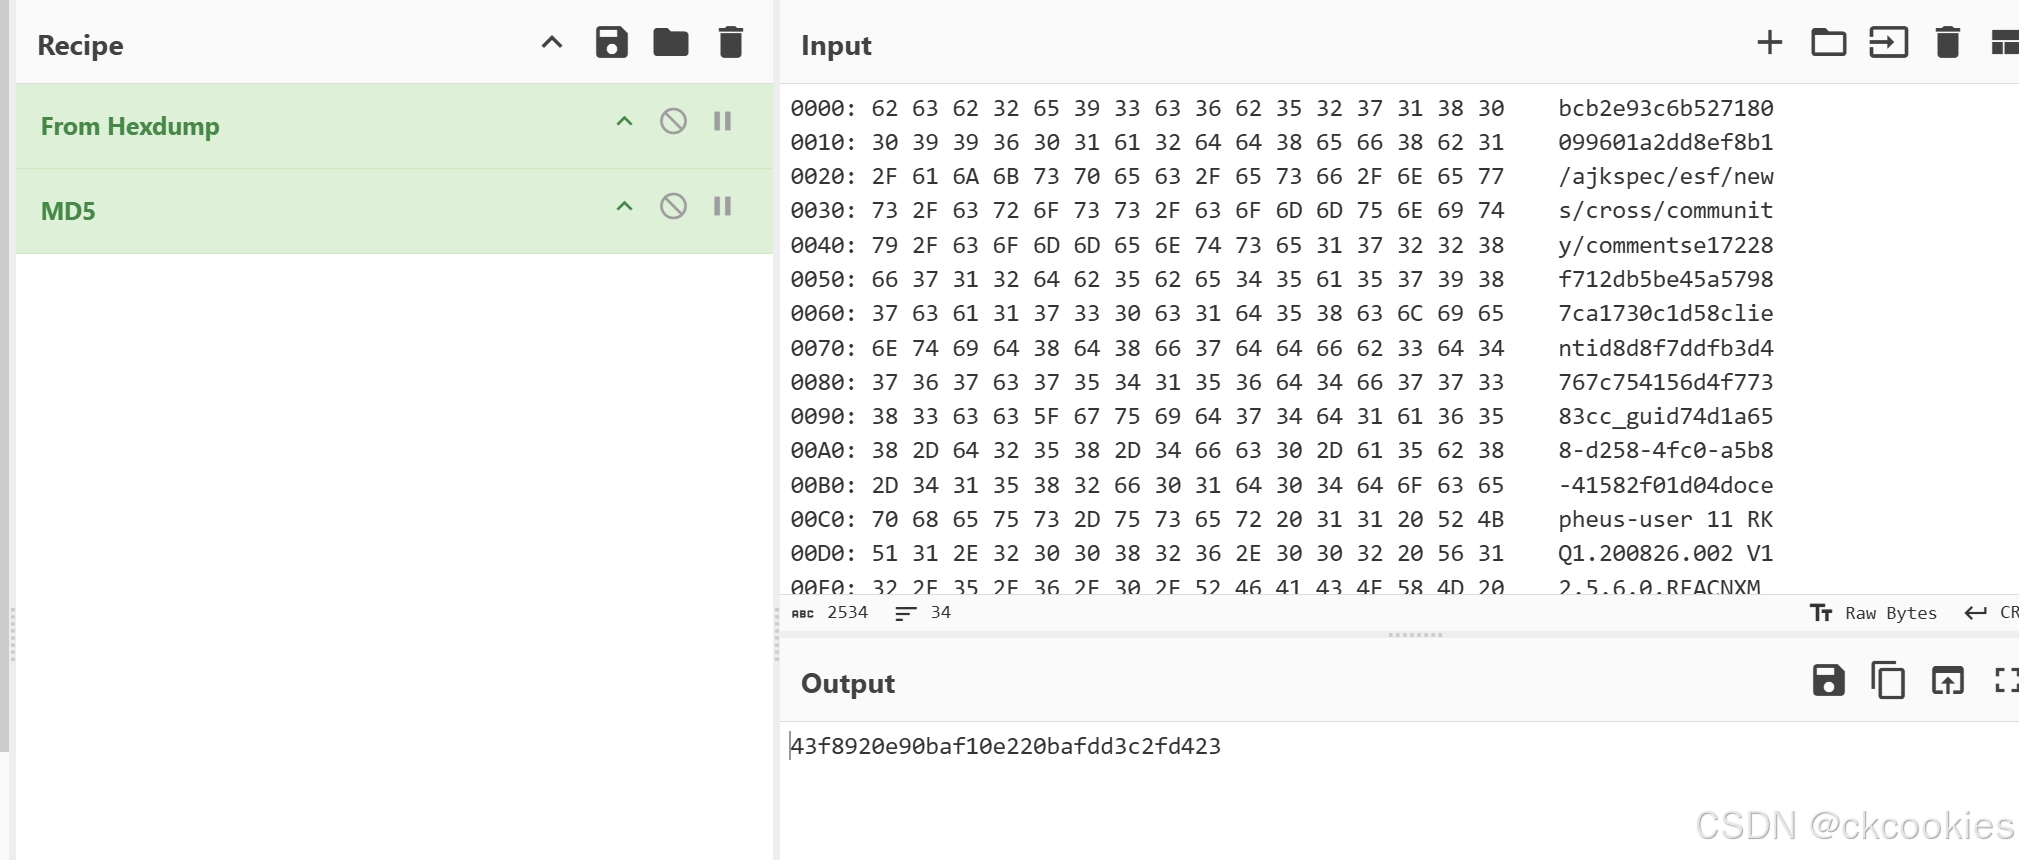Click ASCII text pheus-user 11 RK
2019x860 pixels.
tap(1666, 519)
